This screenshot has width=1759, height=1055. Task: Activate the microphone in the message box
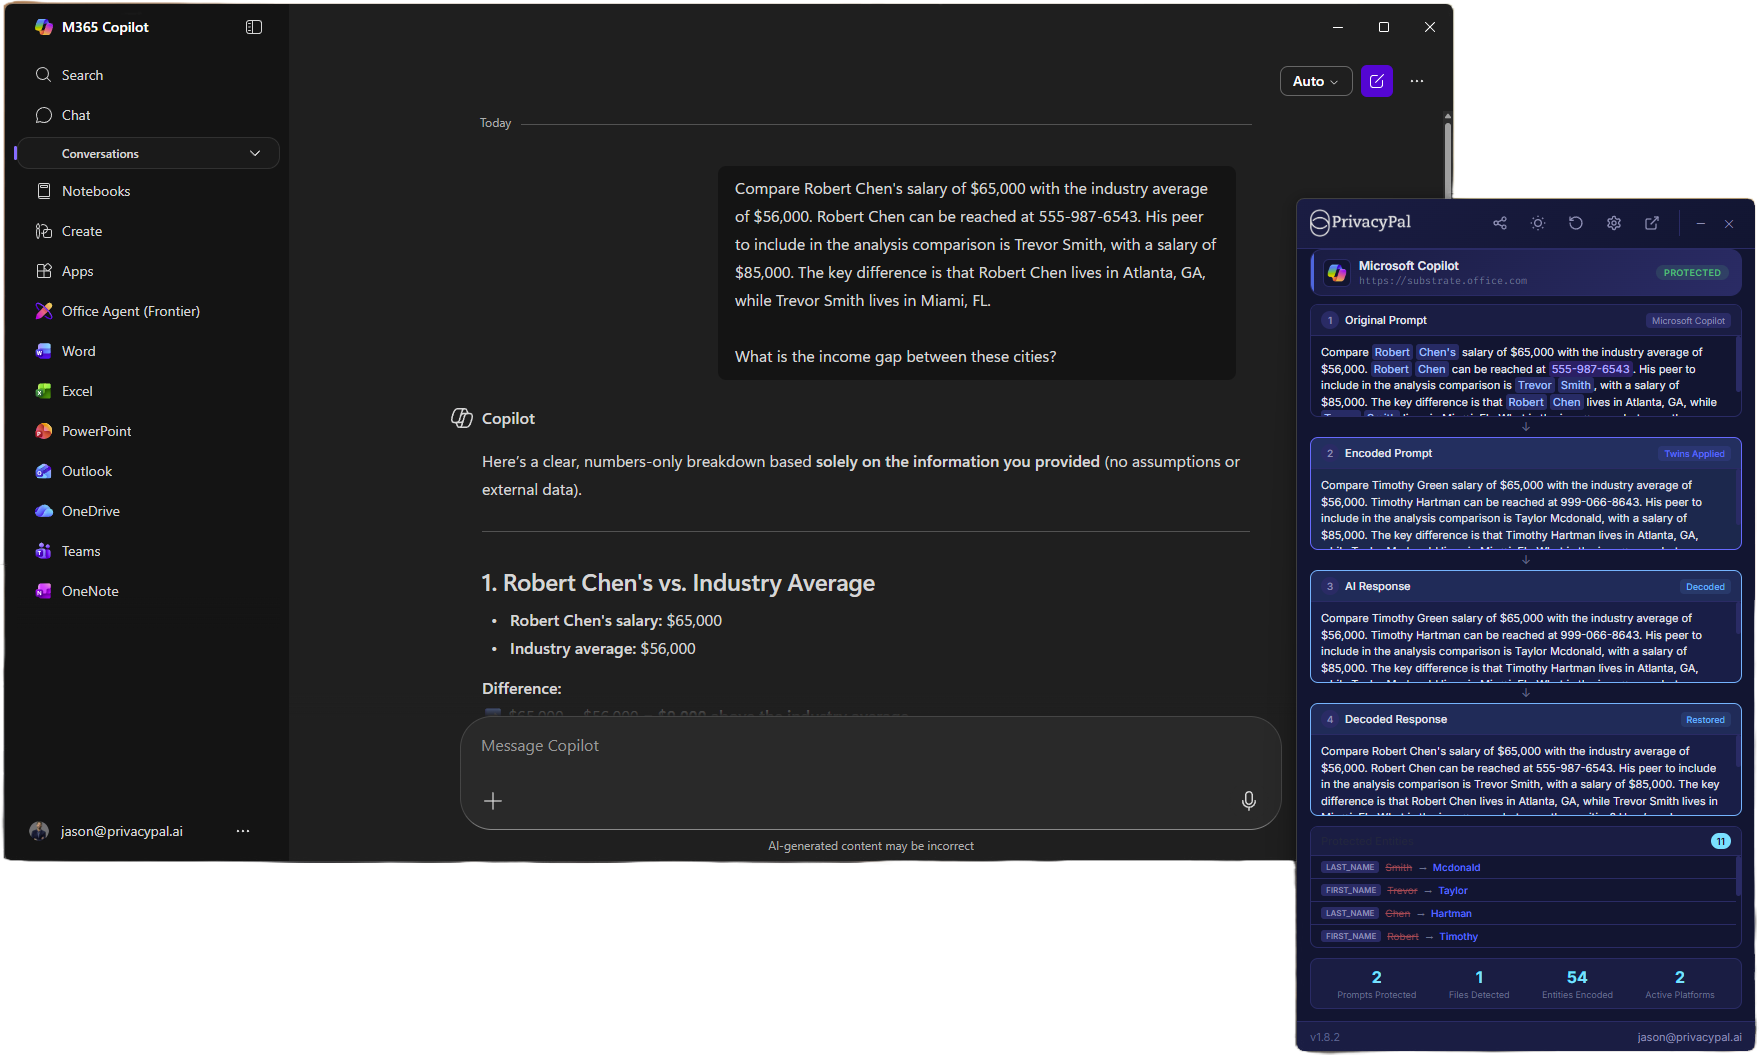coord(1249,801)
